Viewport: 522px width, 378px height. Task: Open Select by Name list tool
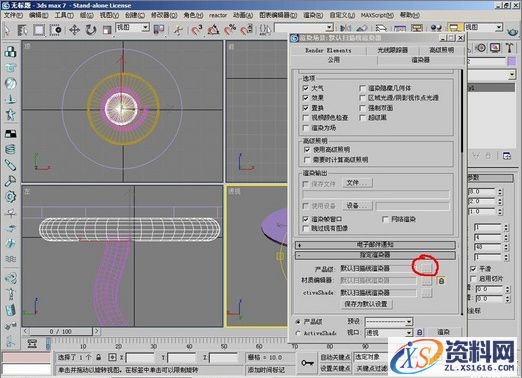pos(23,30)
